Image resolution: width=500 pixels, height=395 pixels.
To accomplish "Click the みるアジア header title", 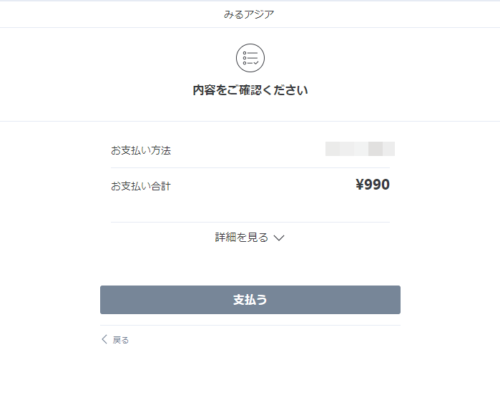I will click(249, 14).
